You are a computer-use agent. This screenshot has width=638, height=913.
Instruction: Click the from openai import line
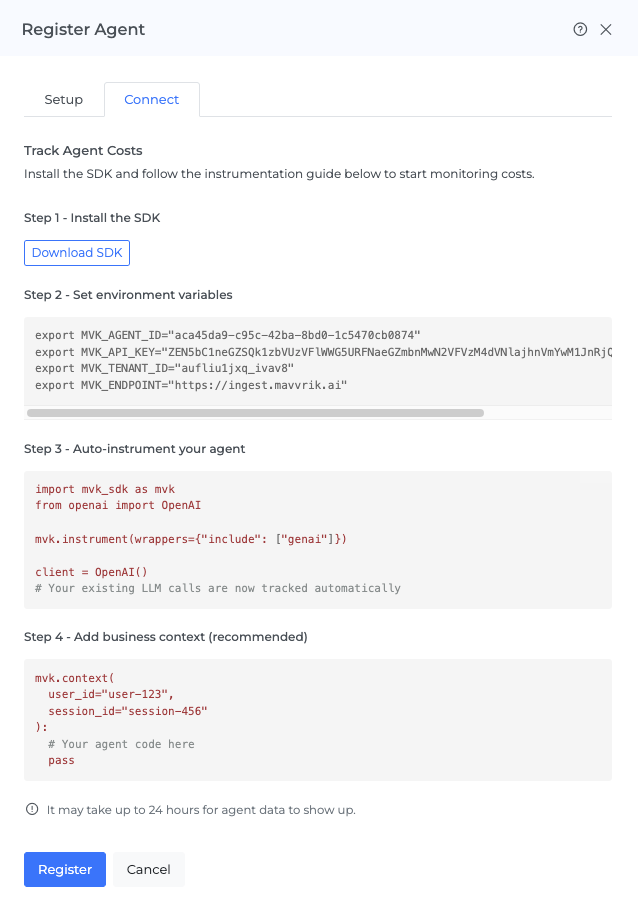tap(118, 506)
